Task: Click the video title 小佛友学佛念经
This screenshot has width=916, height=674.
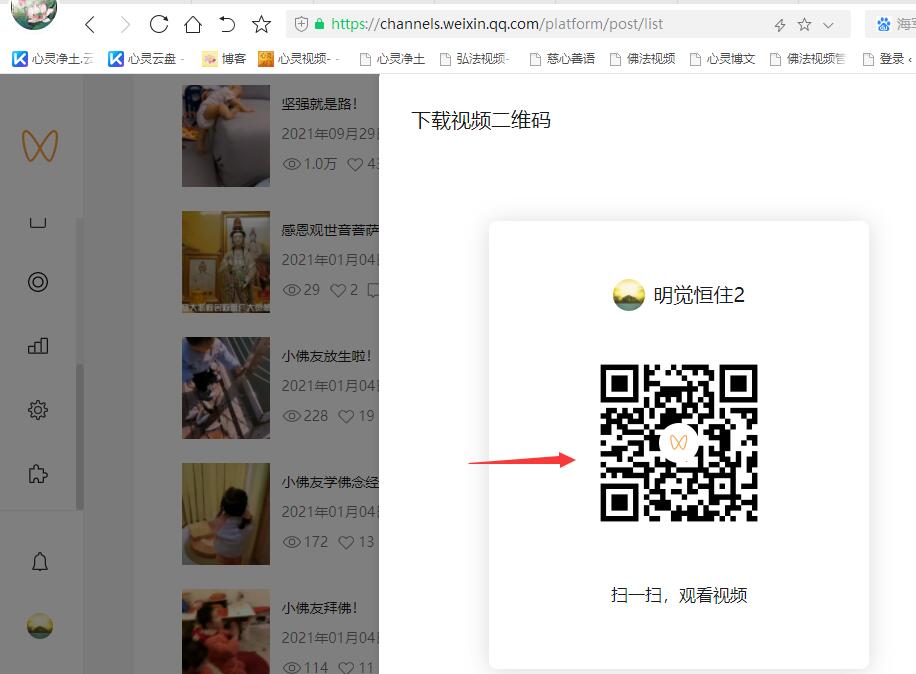Action: (330, 482)
